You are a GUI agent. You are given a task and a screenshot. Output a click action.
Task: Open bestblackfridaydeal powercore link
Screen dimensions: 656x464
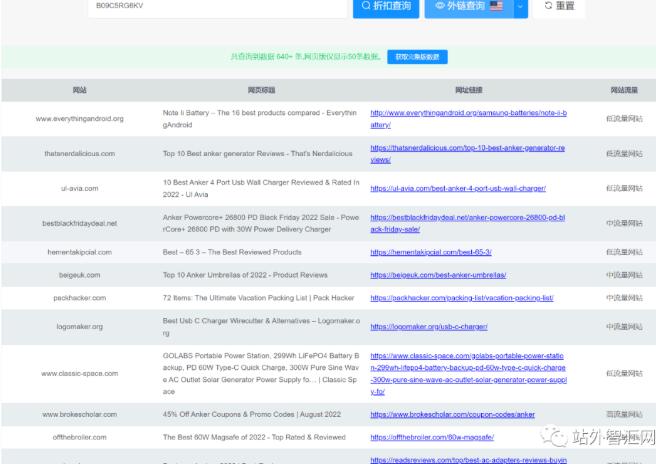point(467,223)
